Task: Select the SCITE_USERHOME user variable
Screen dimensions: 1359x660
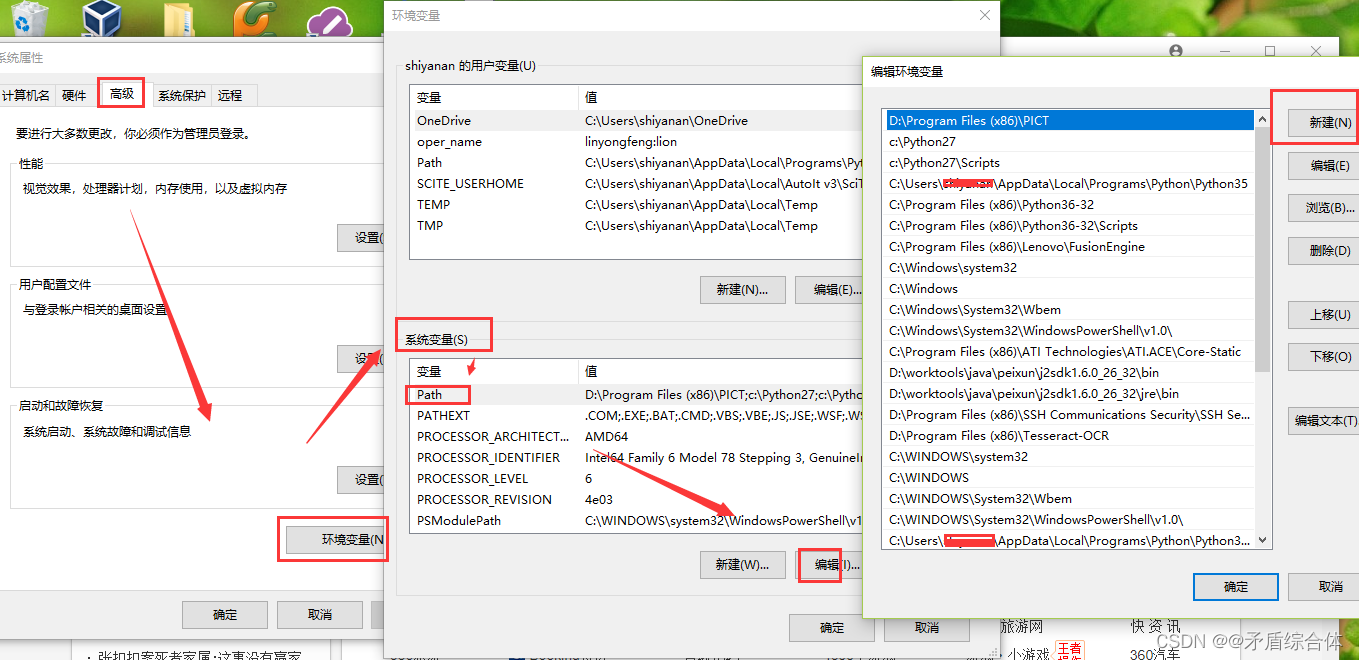Action: pyautogui.click(x=636, y=183)
